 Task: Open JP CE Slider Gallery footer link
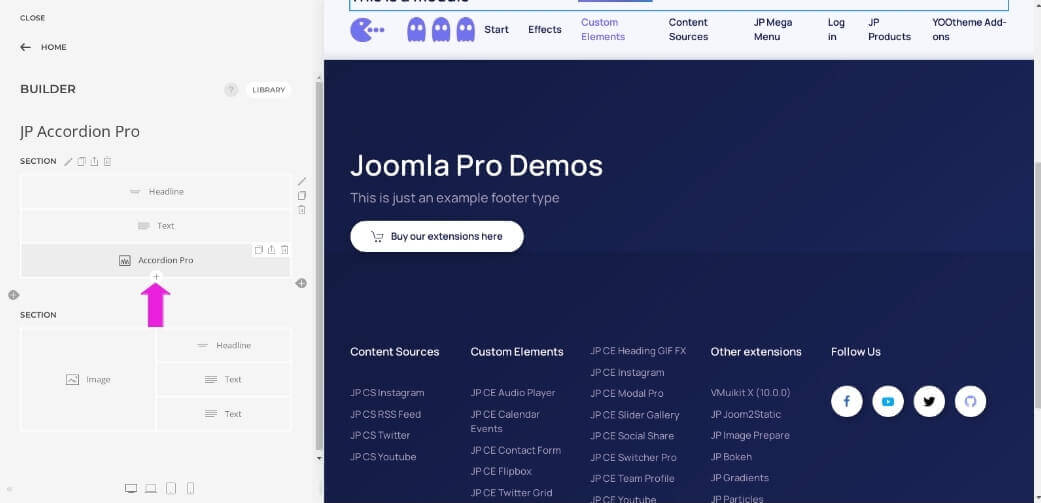[635, 415]
